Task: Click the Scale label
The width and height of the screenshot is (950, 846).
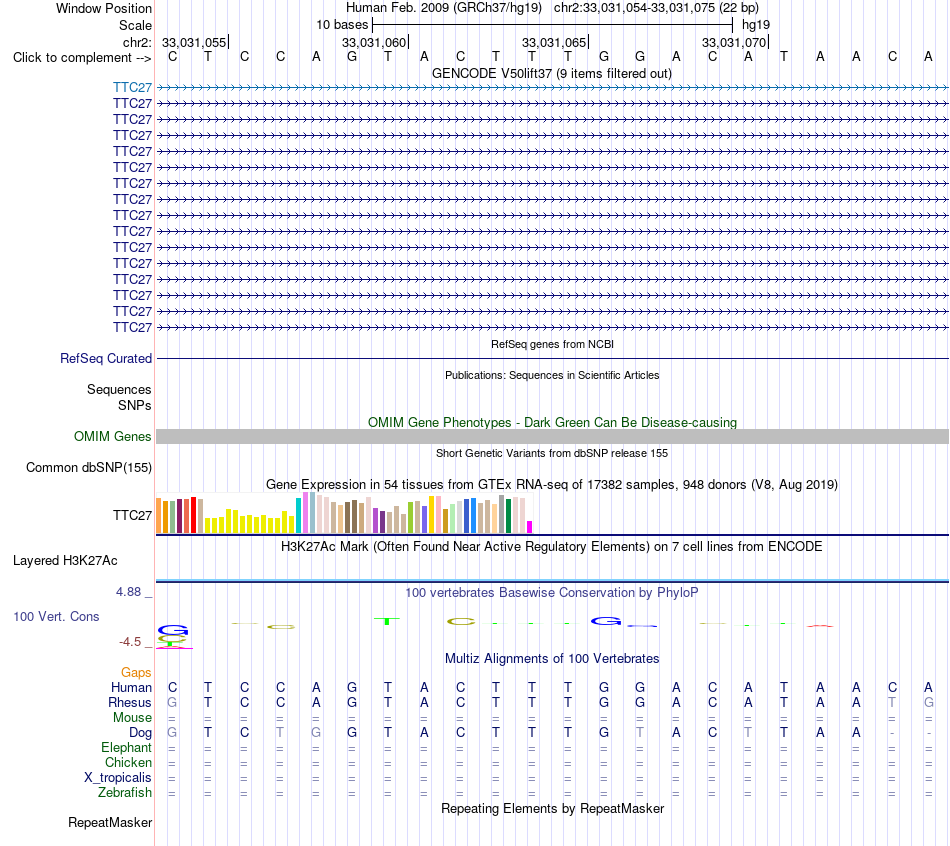Action: pyautogui.click(x=135, y=25)
